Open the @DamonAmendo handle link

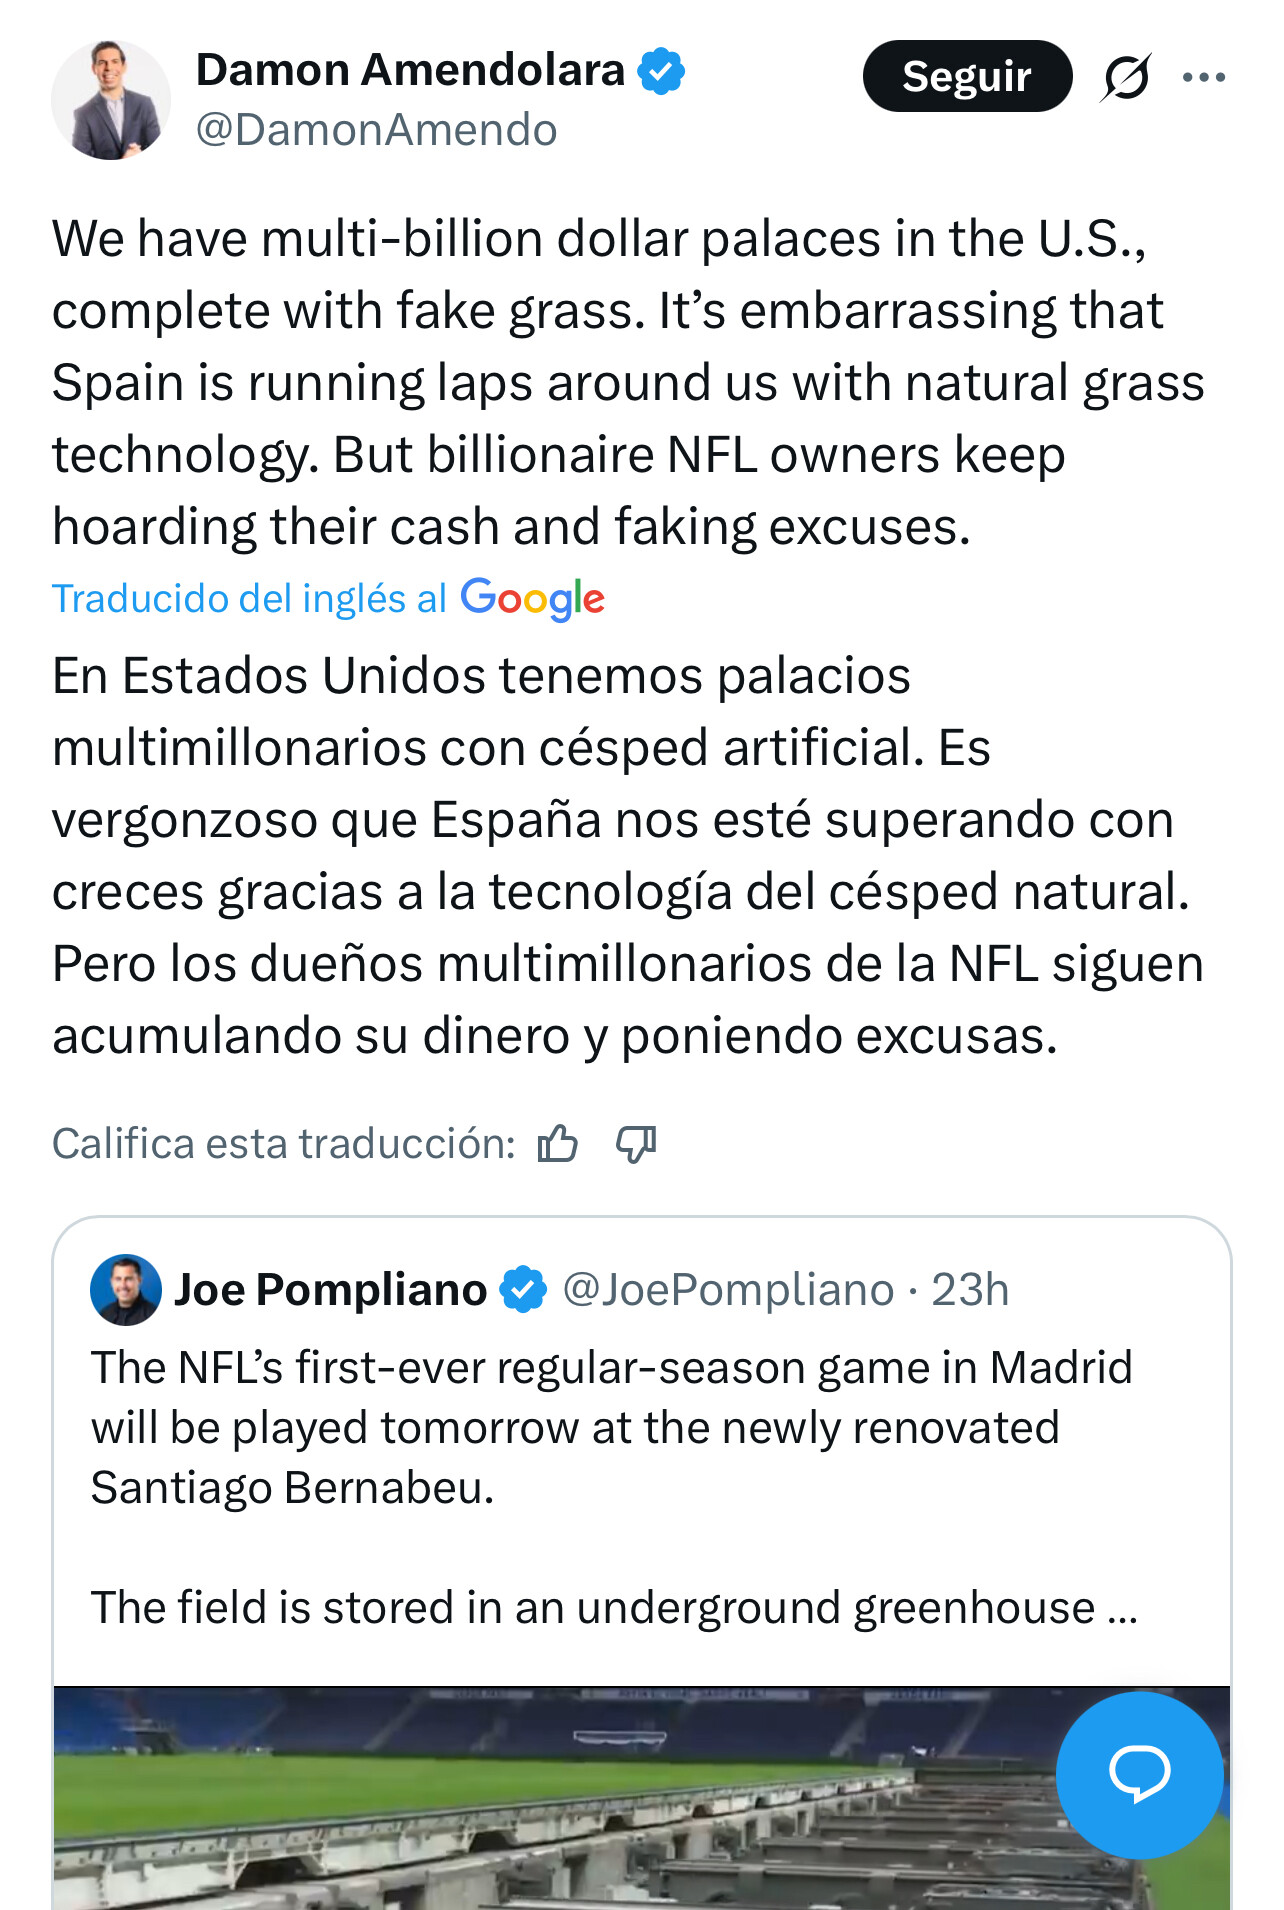[x=376, y=130]
